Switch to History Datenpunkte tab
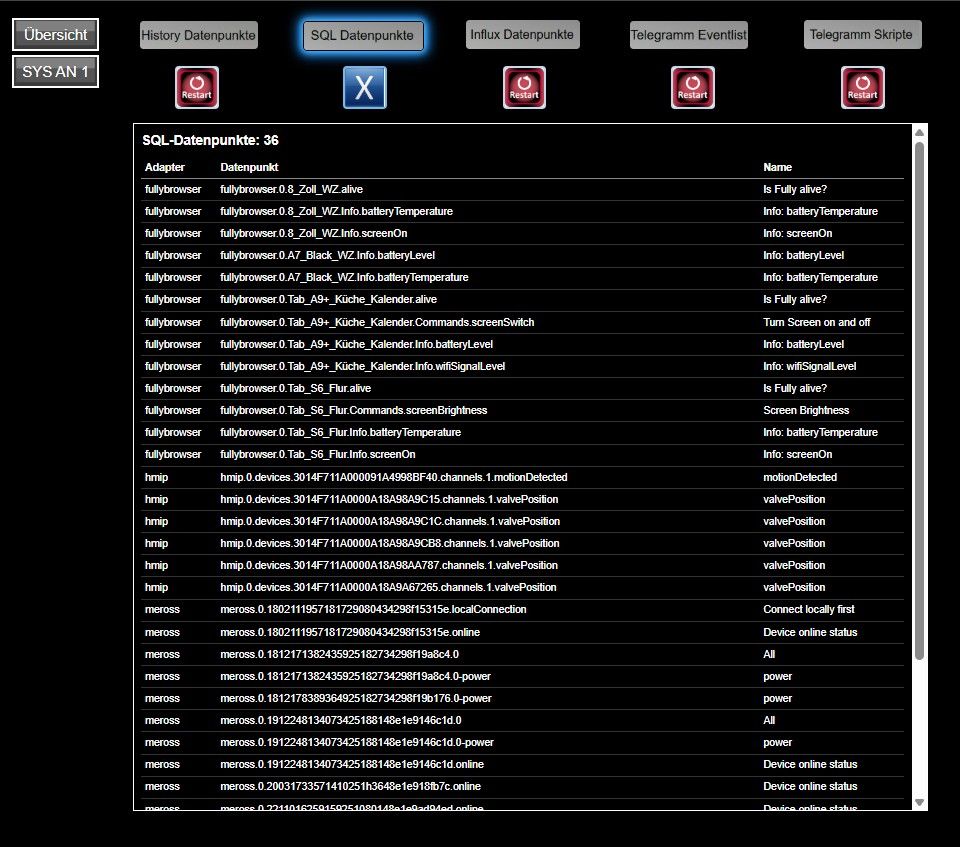Screen dimensions: 960x847 [198, 35]
